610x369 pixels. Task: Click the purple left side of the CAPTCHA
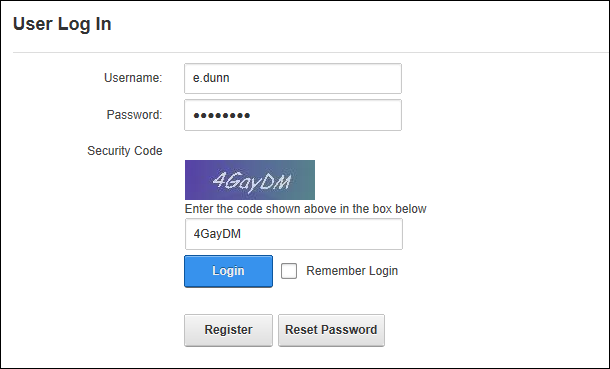pos(198,180)
